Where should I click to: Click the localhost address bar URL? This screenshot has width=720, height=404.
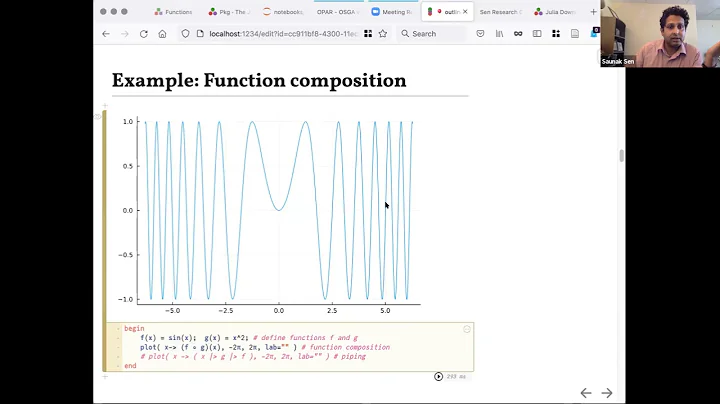(x=283, y=34)
